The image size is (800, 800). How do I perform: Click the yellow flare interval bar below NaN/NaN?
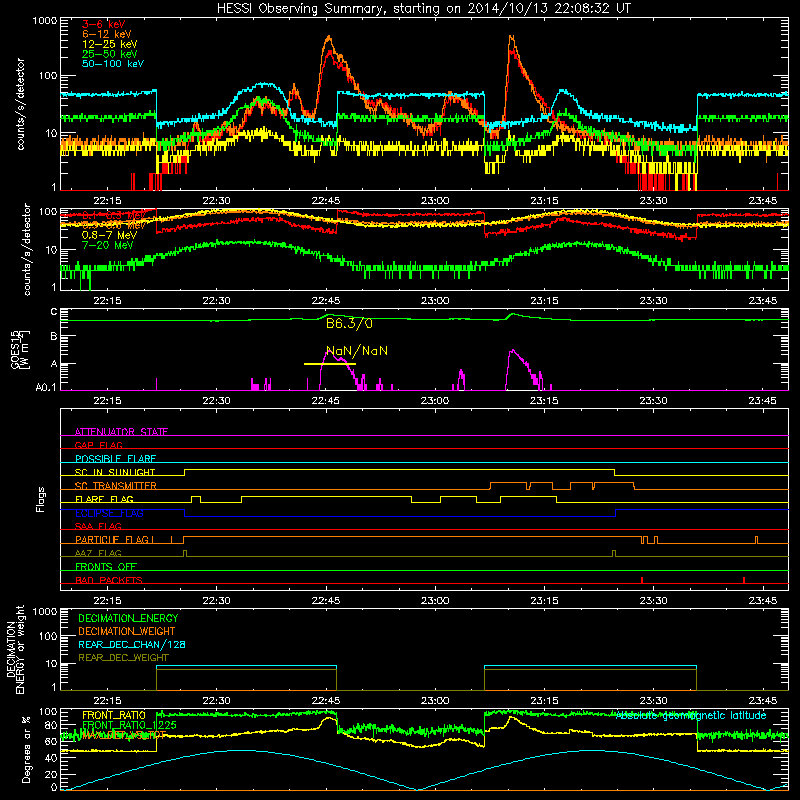pyautogui.click(x=330, y=364)
